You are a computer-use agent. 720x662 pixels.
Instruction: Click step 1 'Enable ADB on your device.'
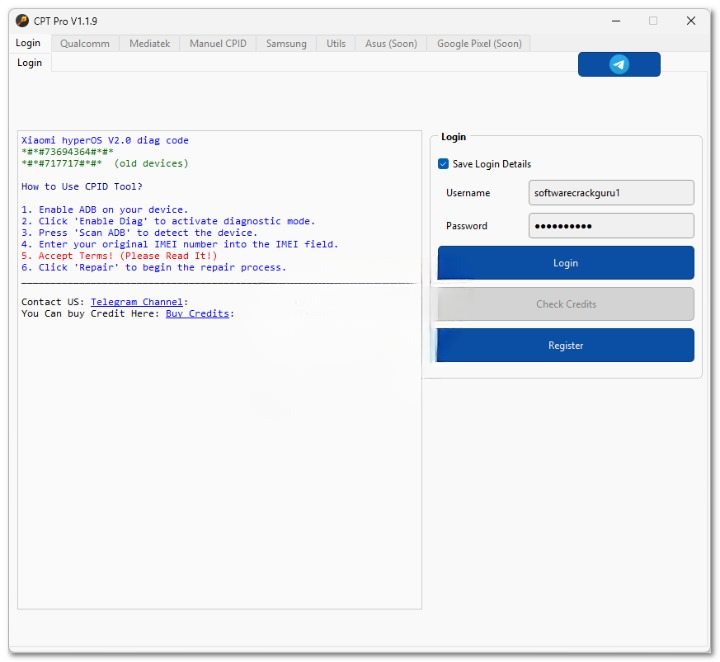coord(105,209)
